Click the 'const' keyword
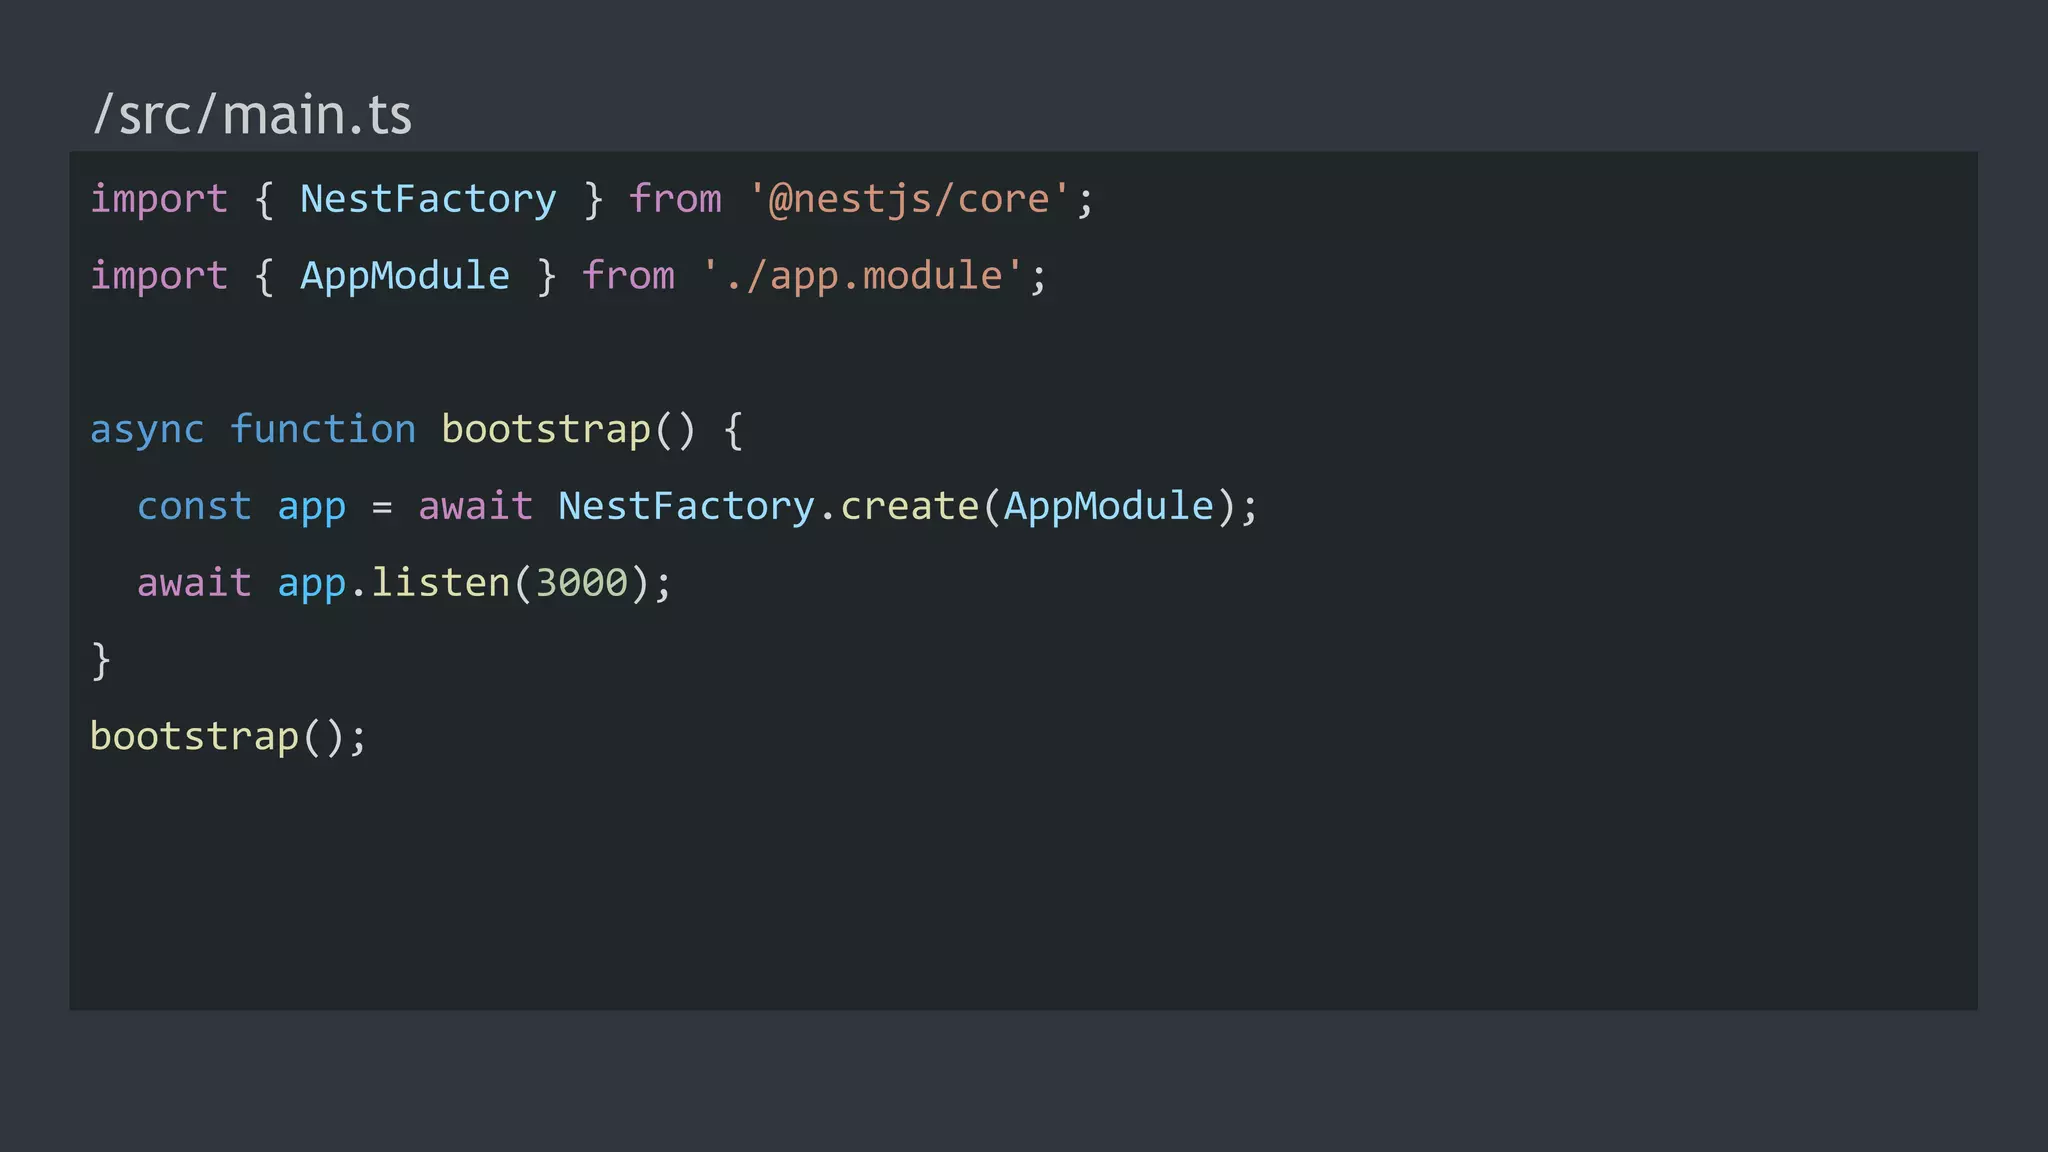 [x=194, y=506]
